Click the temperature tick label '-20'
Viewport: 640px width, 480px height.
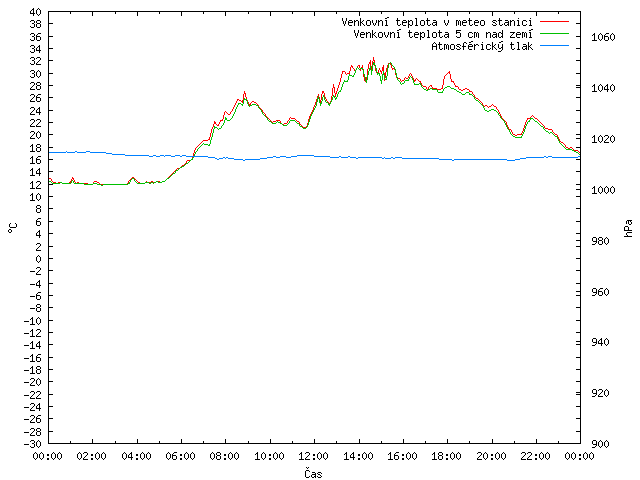click(x=33, y=382)
